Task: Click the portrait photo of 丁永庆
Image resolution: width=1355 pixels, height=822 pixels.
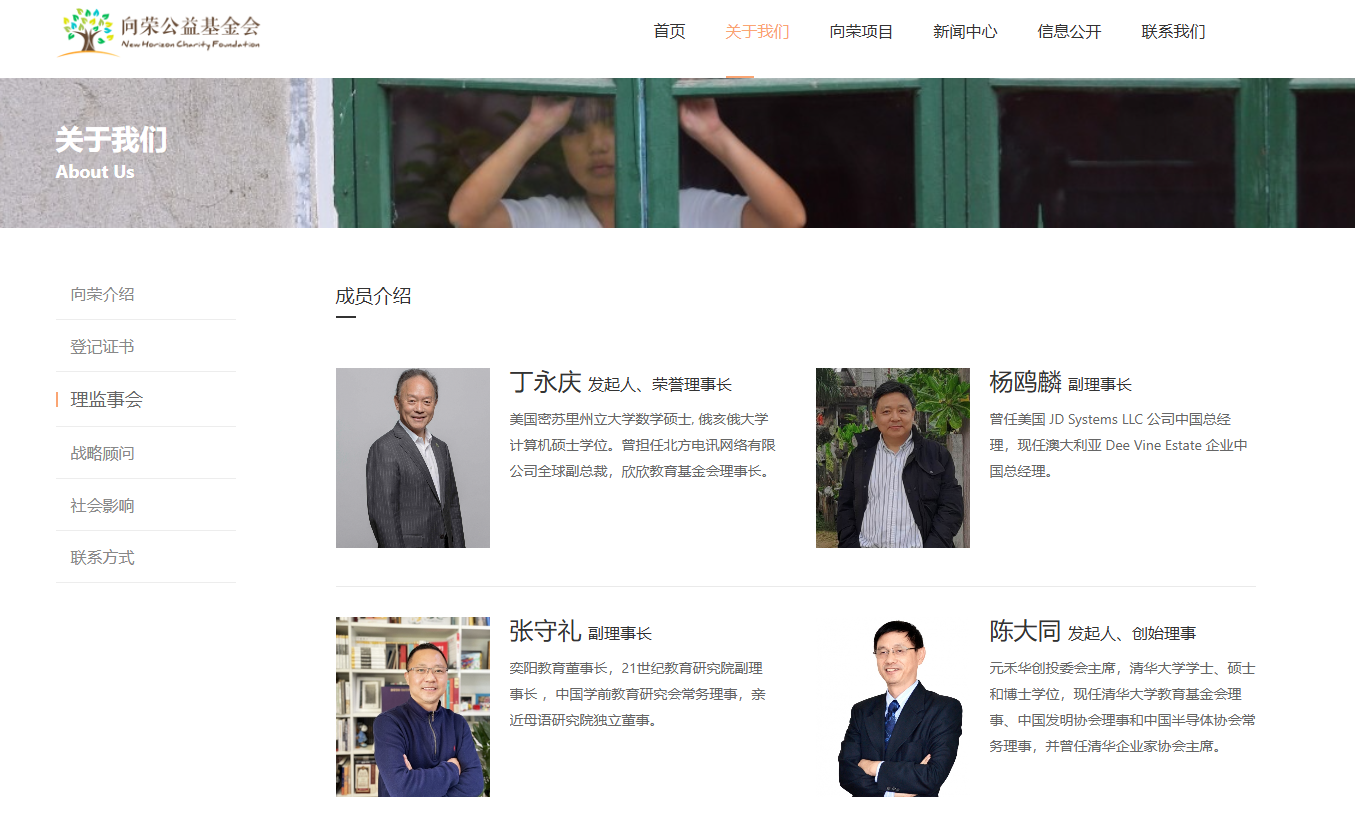Action: coord(413,458)
